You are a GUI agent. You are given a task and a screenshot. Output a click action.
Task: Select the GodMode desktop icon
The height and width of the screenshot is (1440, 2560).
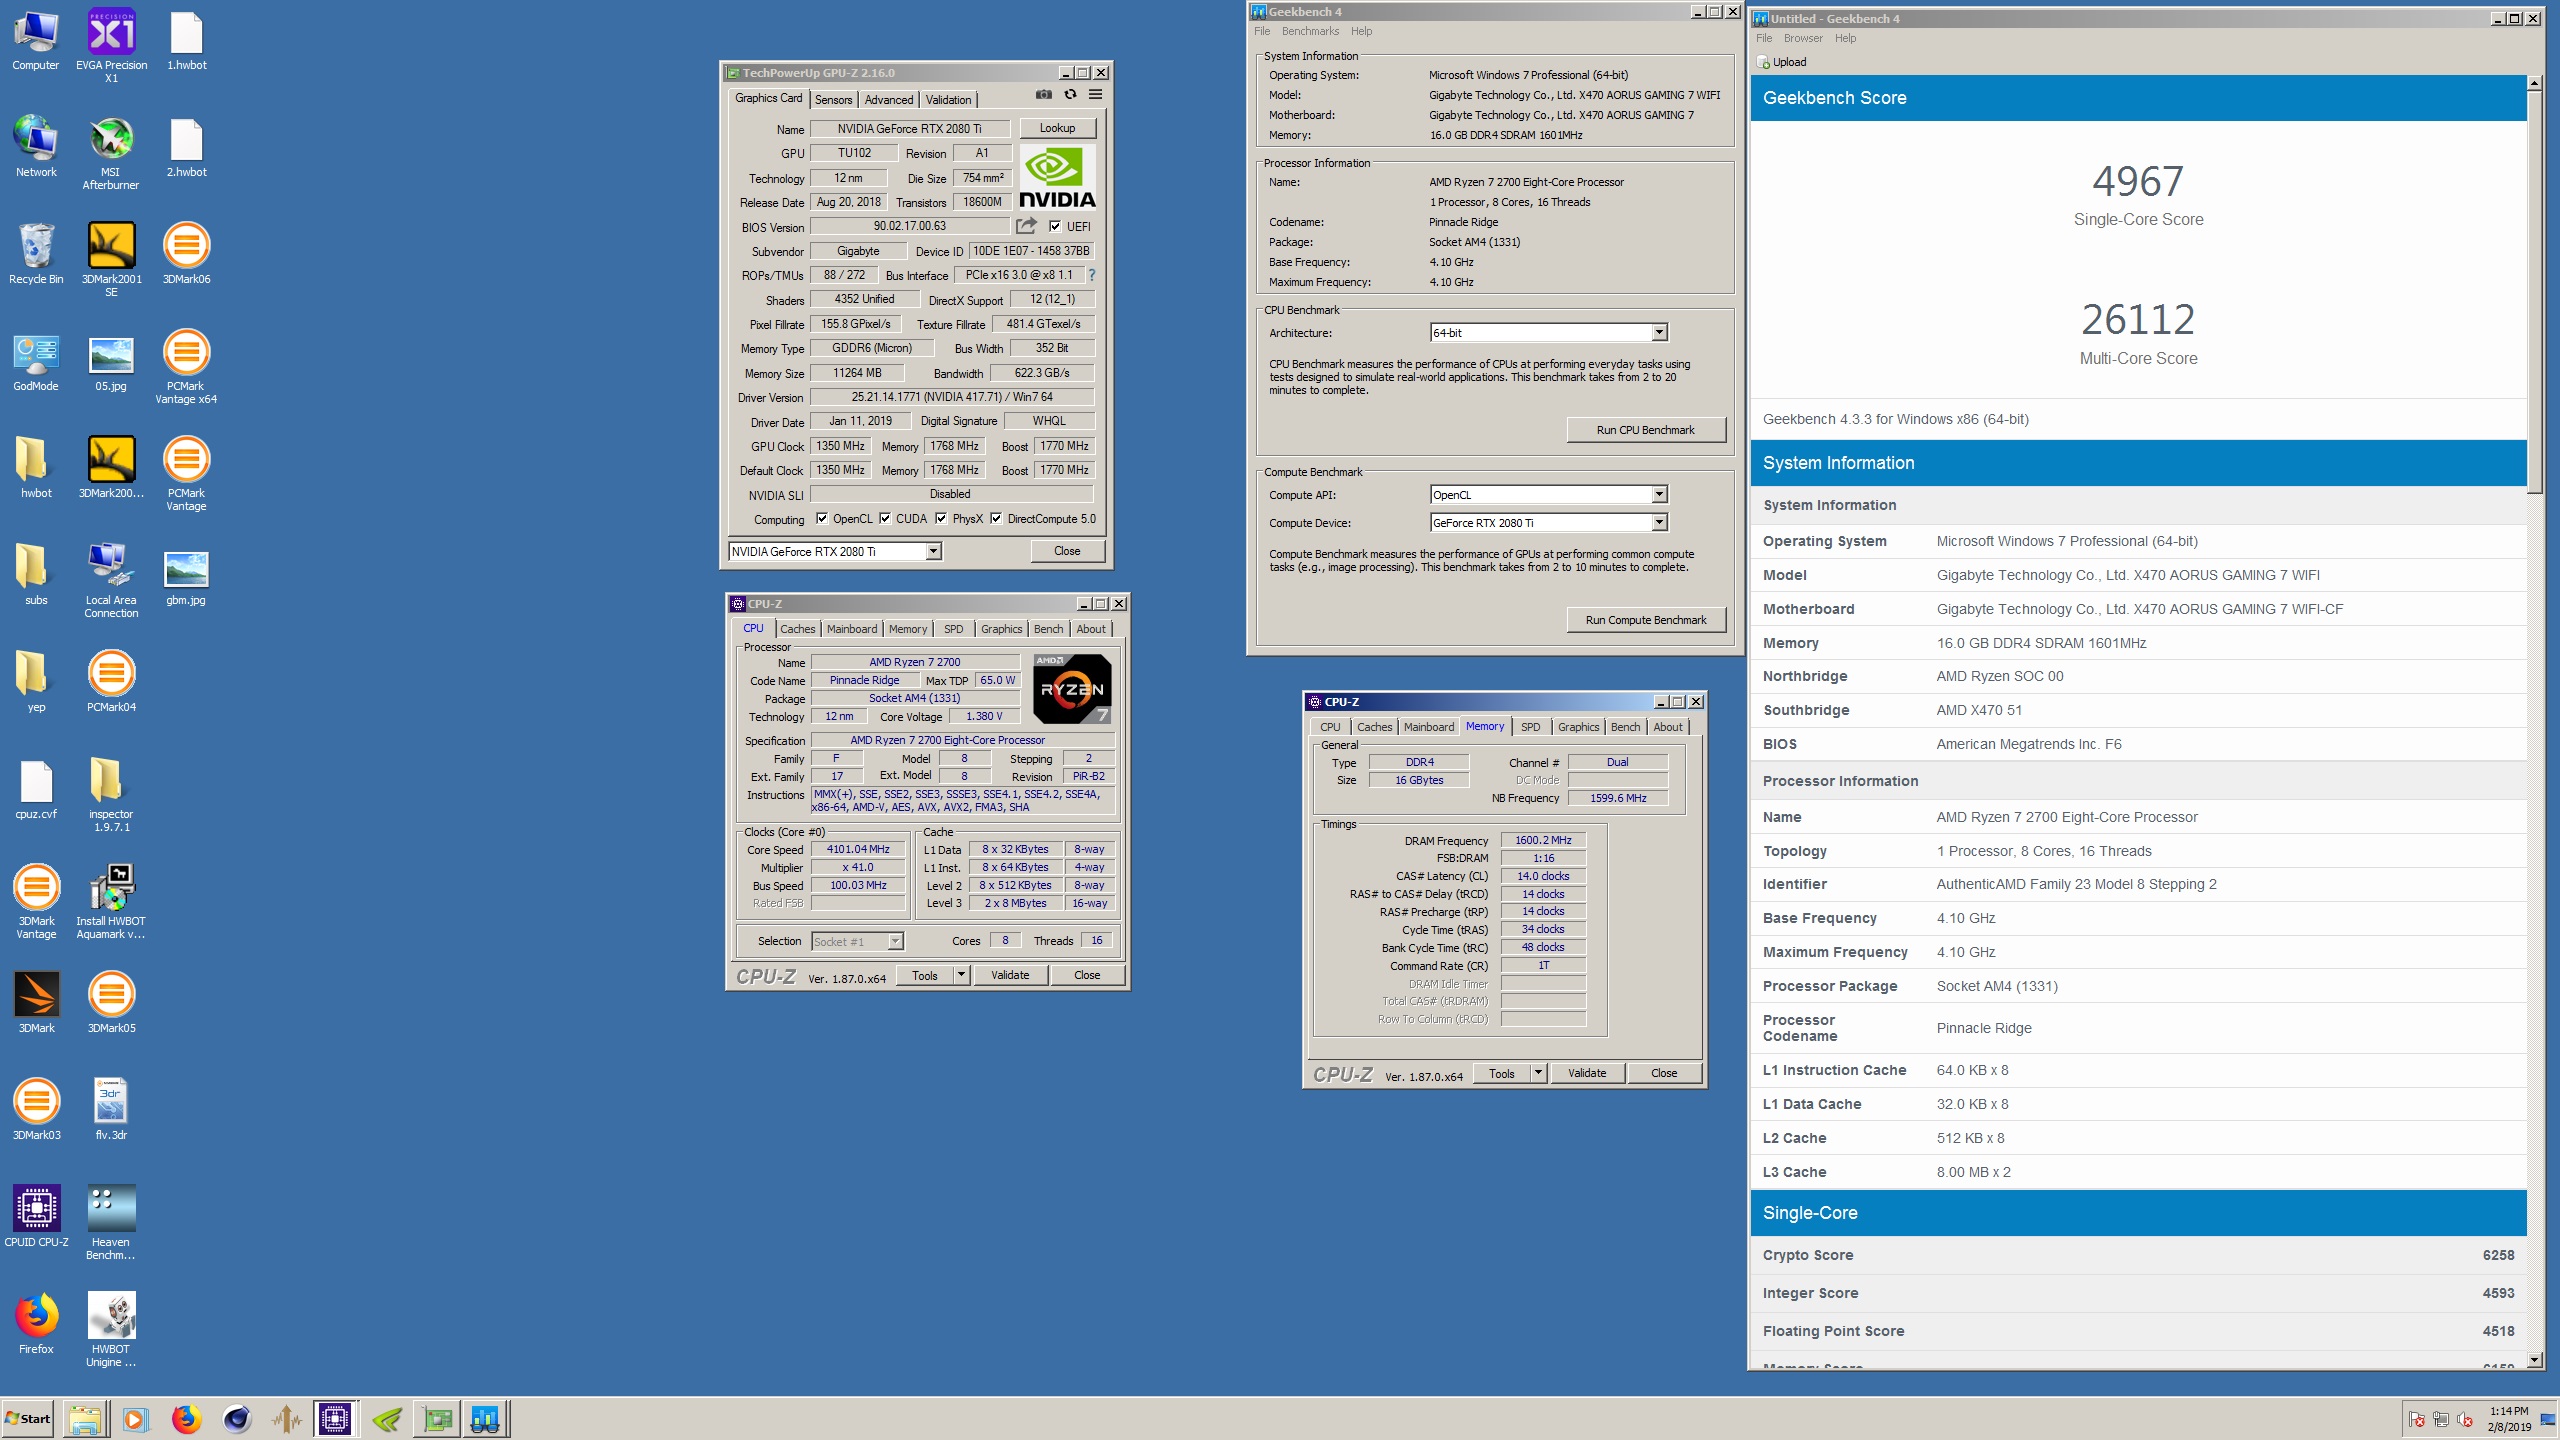36,360
